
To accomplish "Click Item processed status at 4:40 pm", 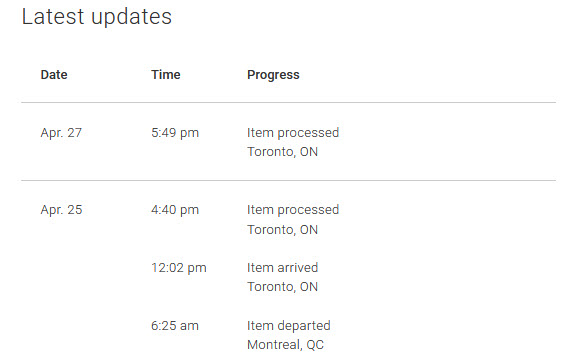I will [x=293, y=210].
